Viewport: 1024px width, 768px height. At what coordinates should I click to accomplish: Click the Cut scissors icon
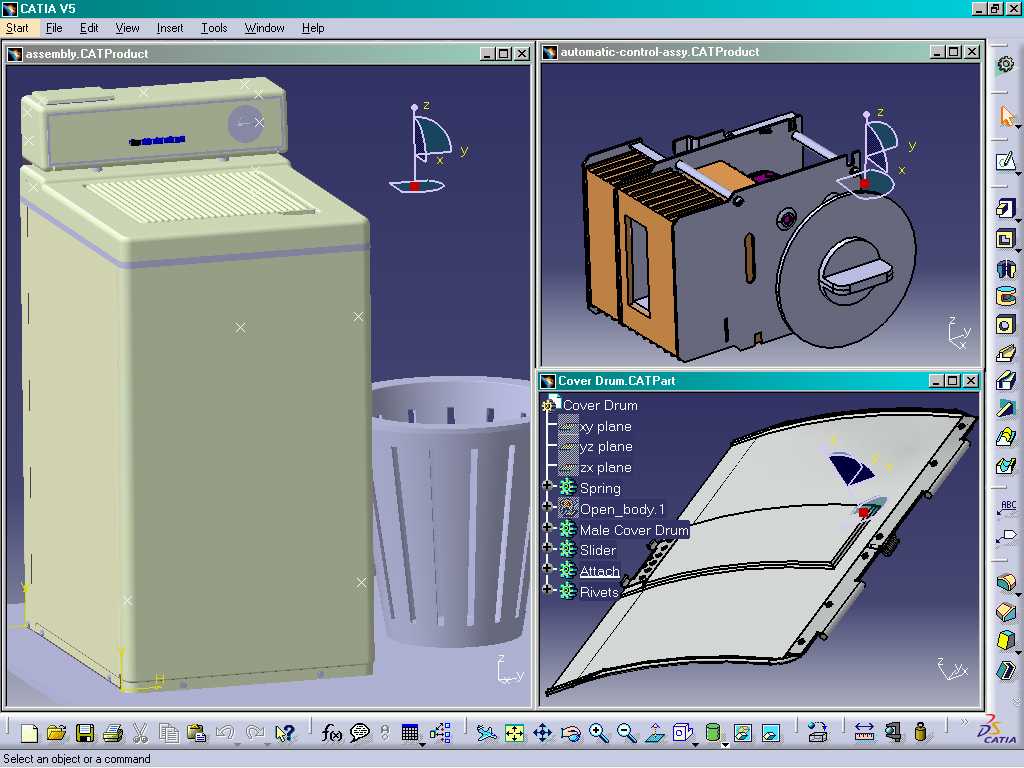point(140,733)
